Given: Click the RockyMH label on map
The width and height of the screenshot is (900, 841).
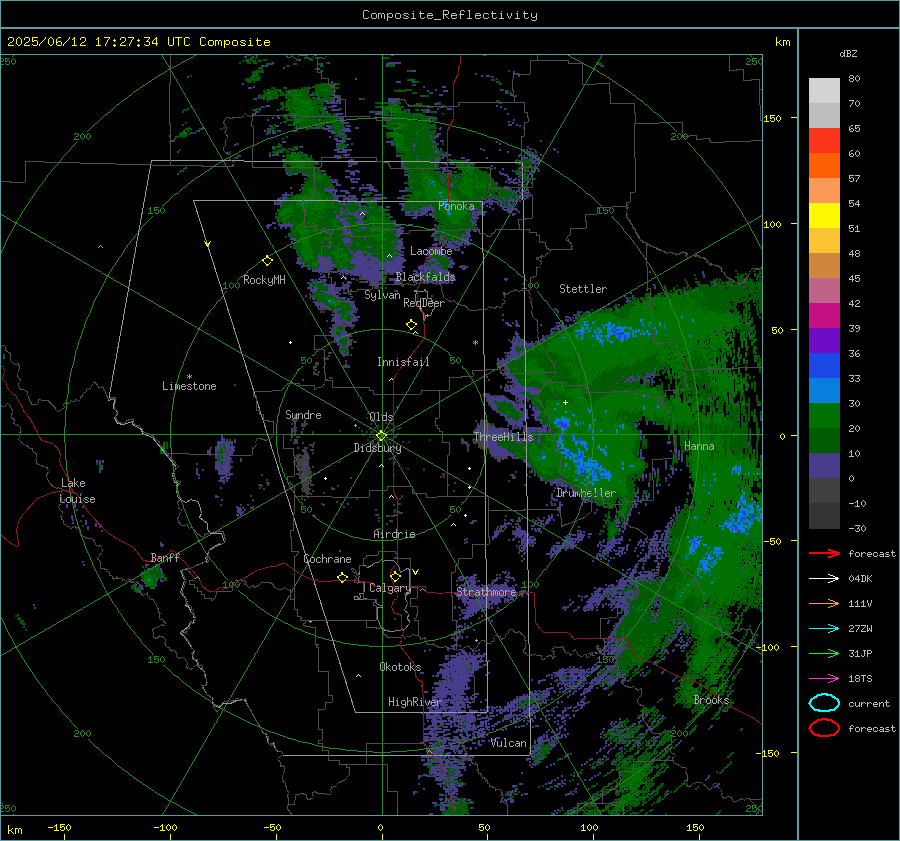Looking at the screenshot, I should (264, 280).
